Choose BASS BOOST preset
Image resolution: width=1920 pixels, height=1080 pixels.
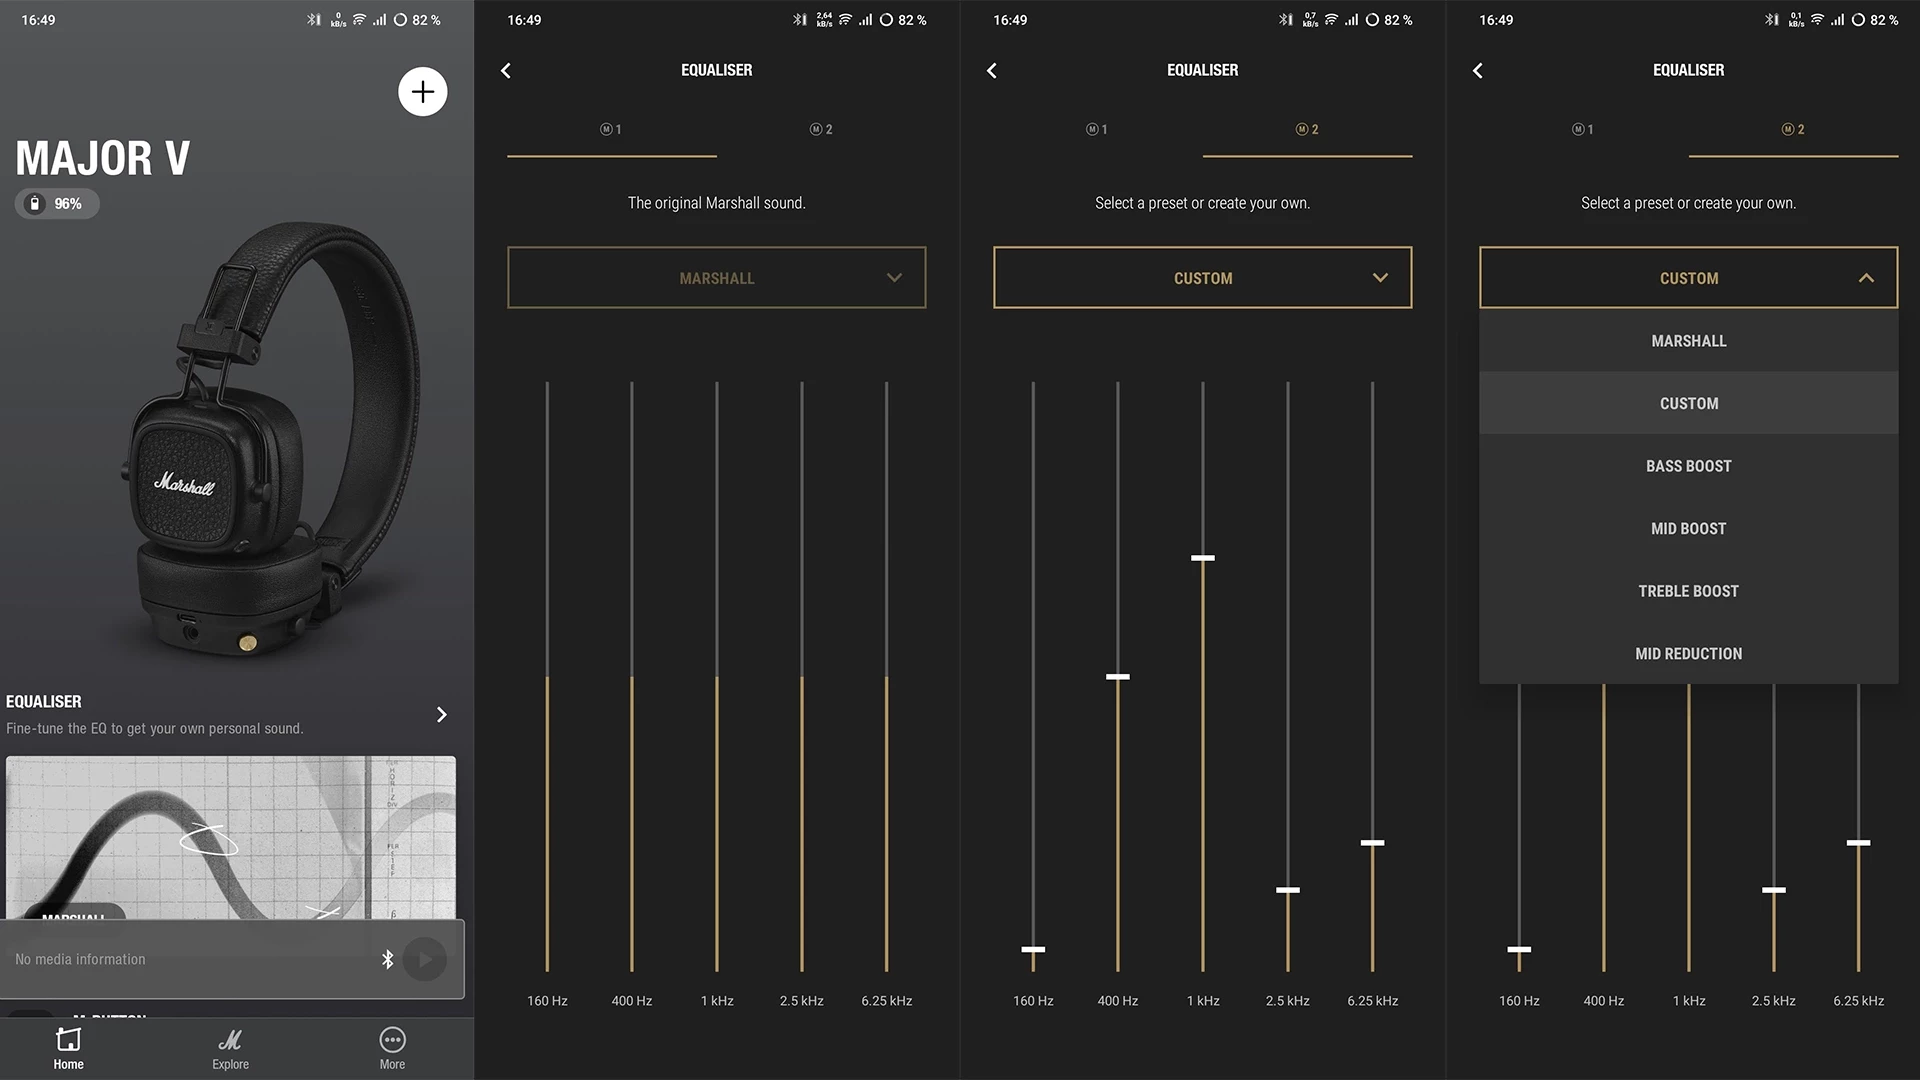(1688, 466)
